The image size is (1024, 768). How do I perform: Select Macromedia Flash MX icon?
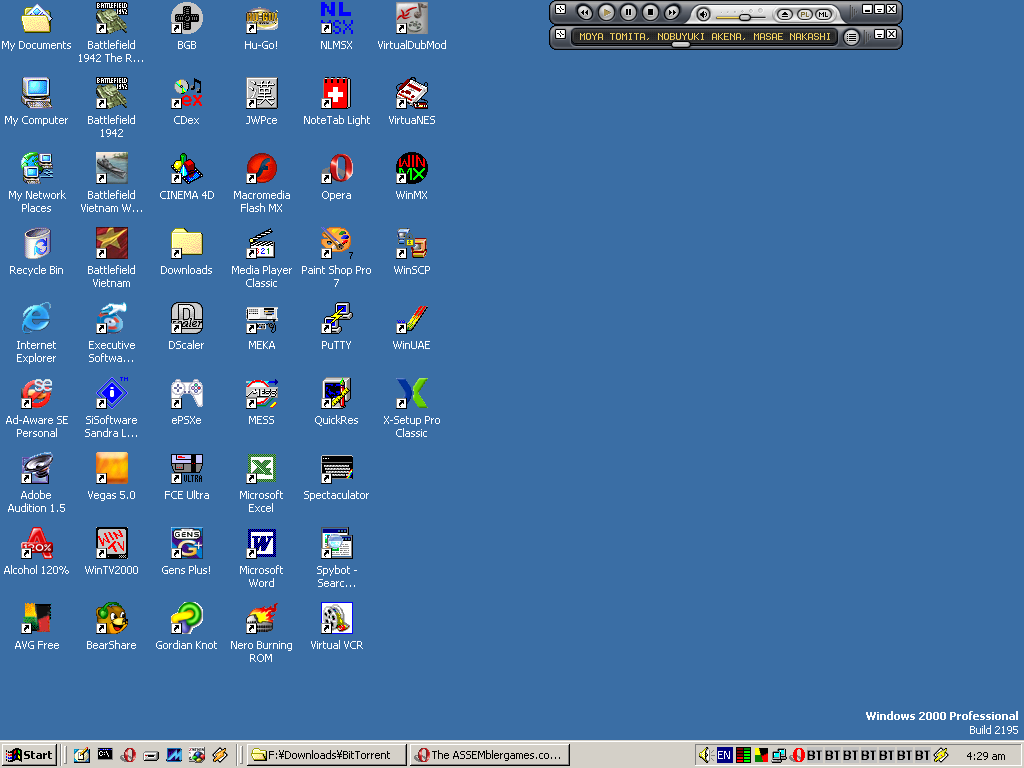261,183
